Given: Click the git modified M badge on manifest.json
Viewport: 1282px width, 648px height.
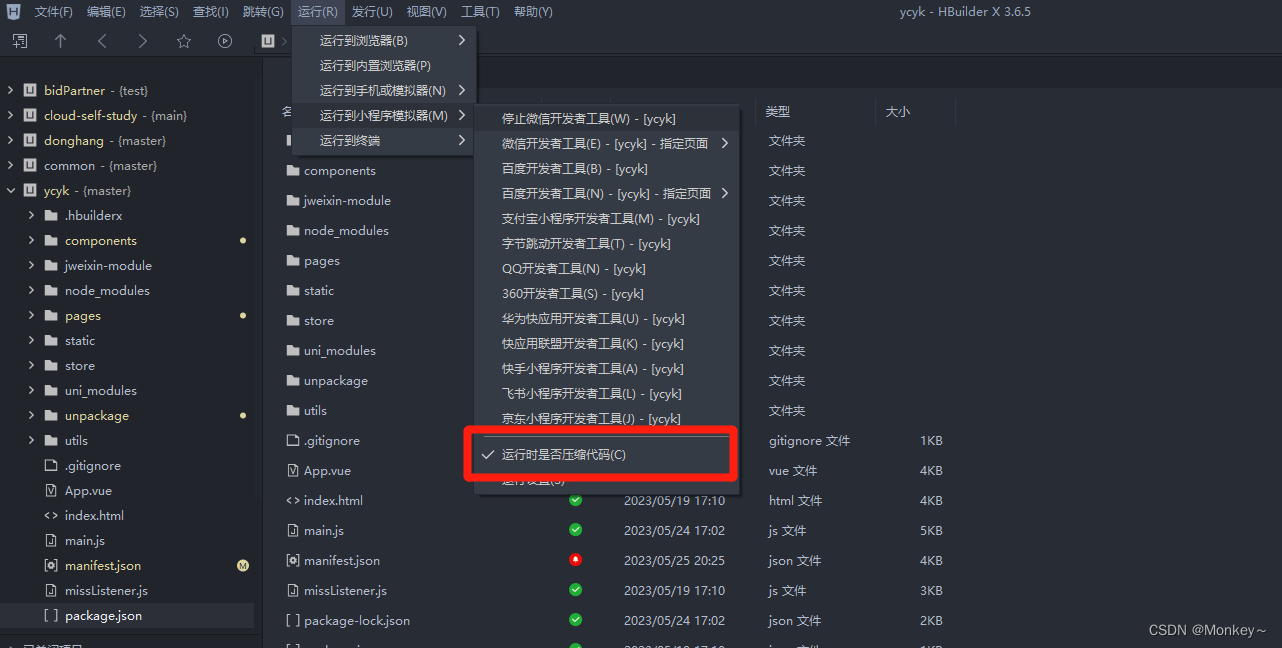Looking at the screenshot, I should (242, 566).
